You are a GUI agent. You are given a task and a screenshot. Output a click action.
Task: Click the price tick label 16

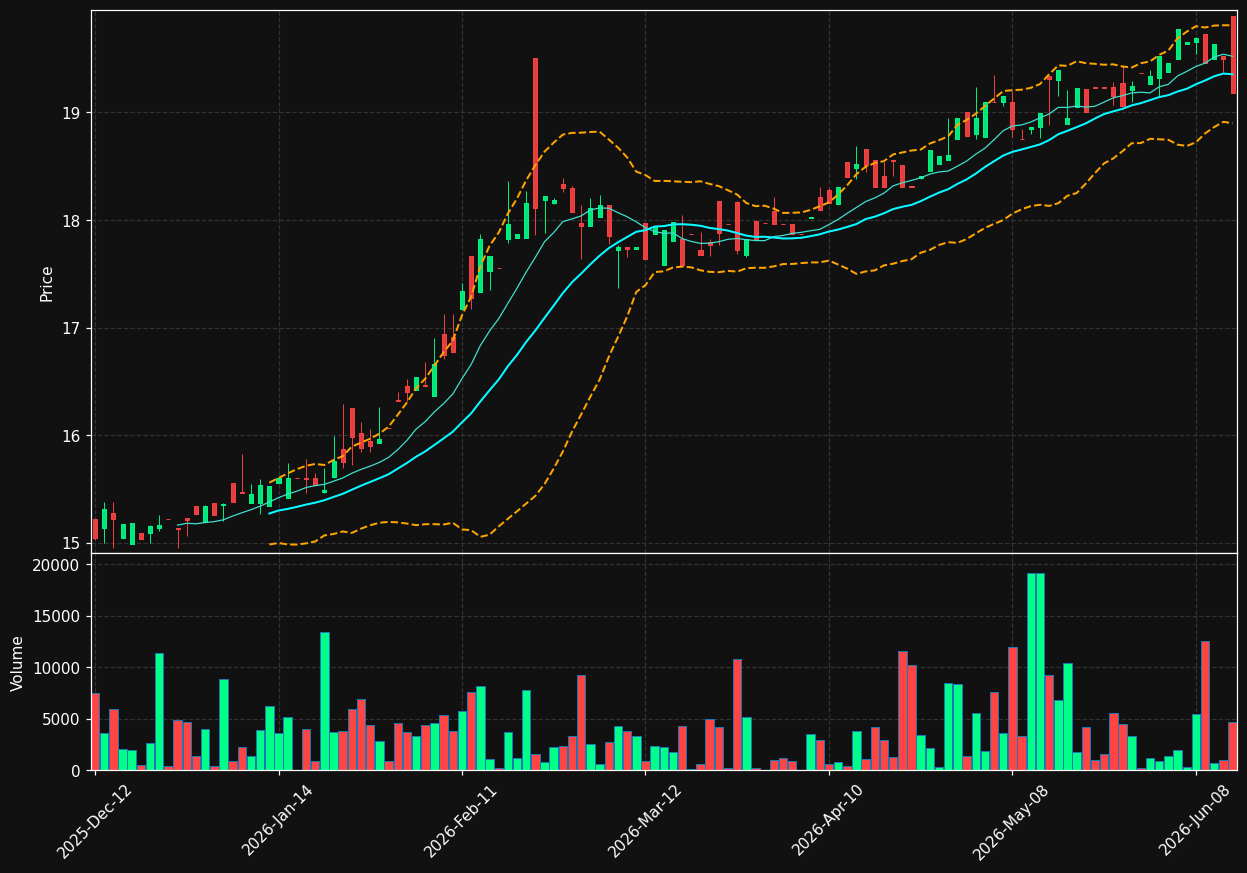[71, 436]
